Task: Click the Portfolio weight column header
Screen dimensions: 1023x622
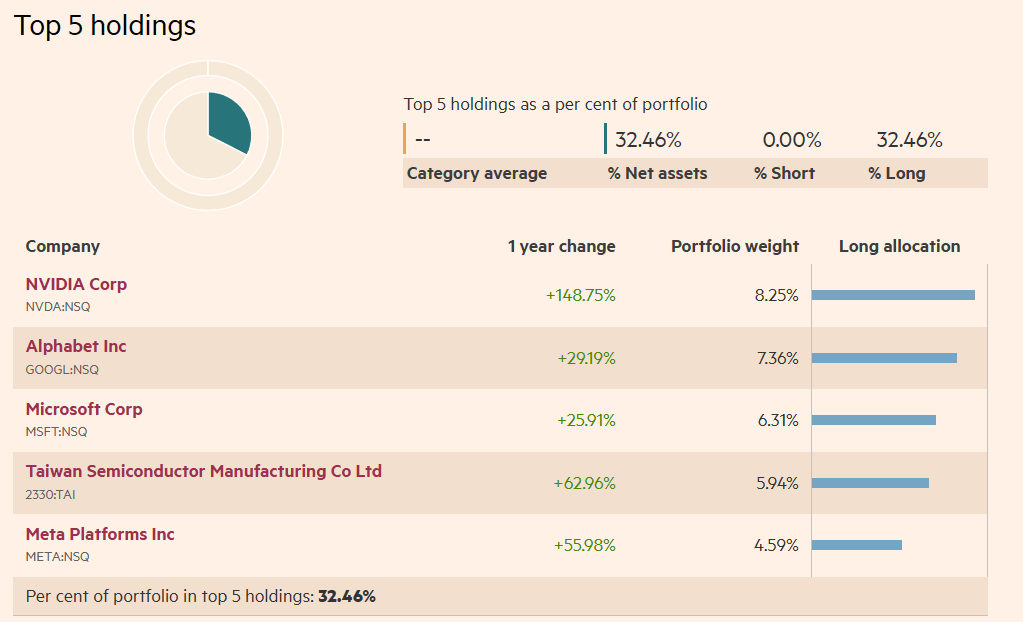Action: 735,246
